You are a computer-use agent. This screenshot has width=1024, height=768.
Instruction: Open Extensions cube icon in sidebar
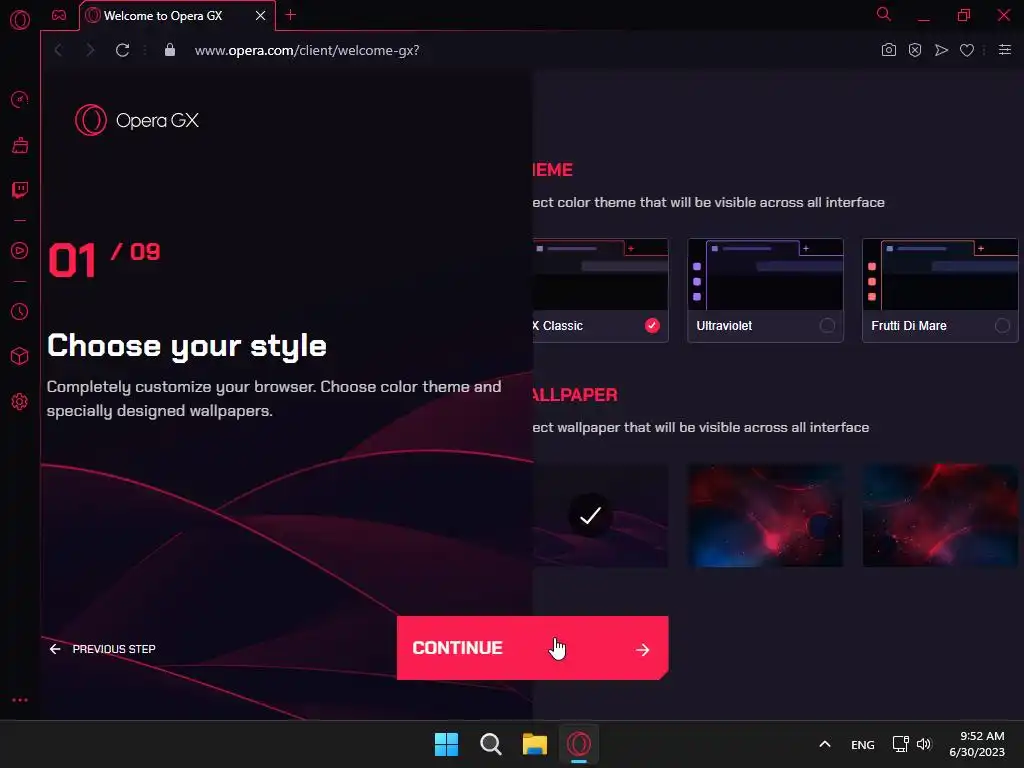point(20,357)
